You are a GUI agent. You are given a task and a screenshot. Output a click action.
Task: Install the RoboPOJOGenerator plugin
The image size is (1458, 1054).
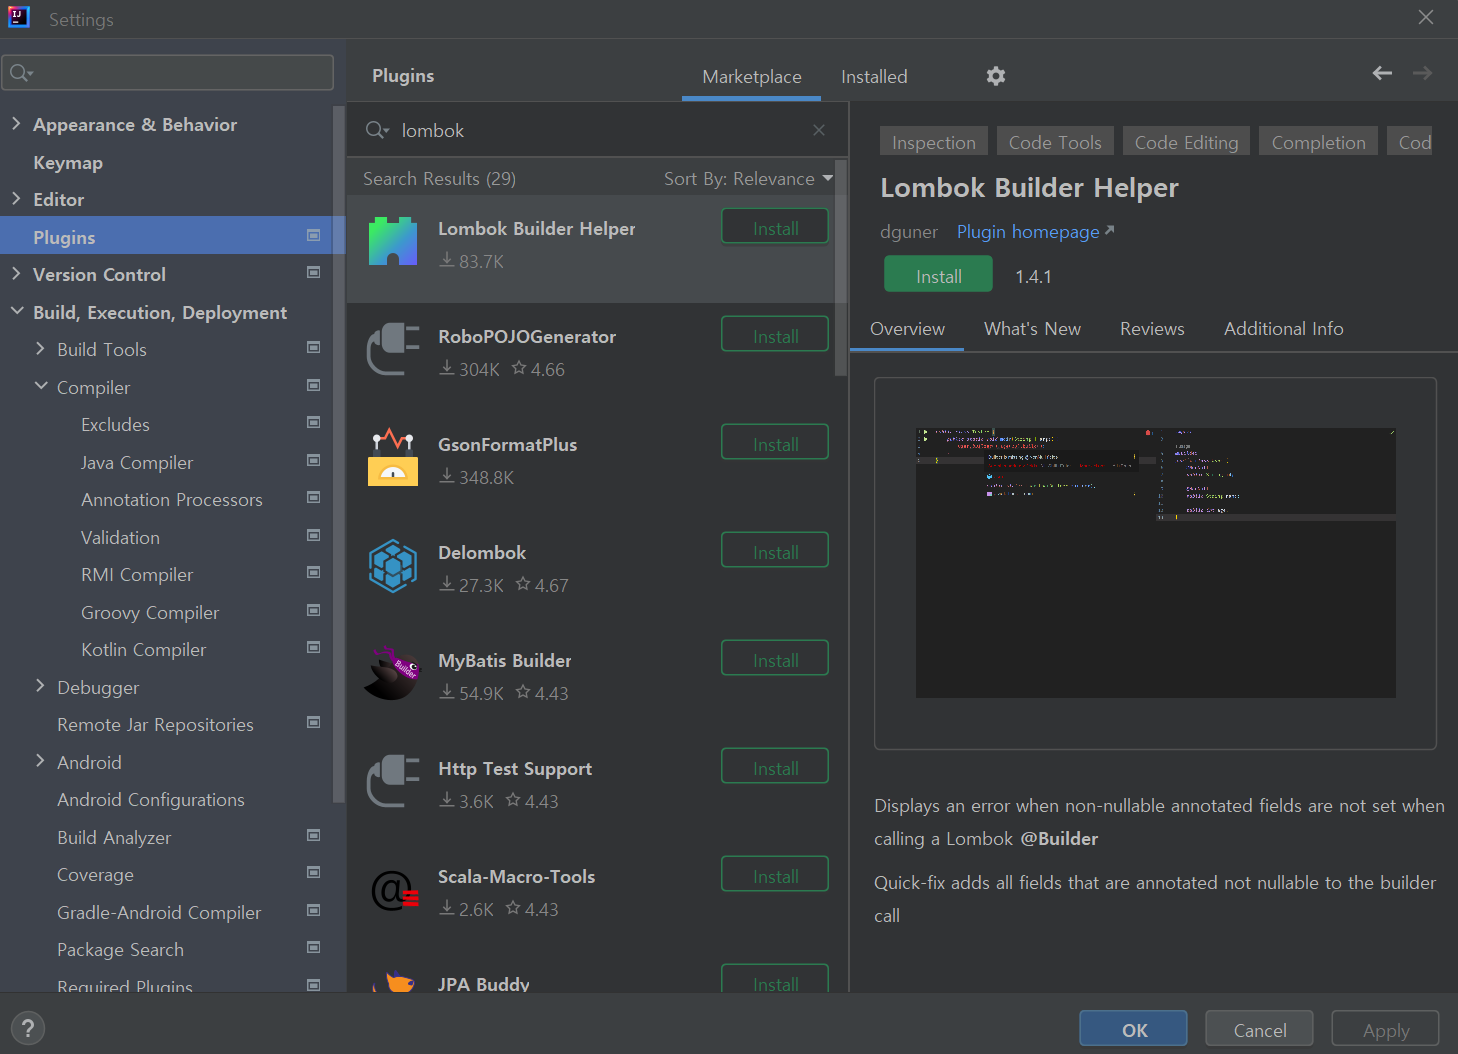coord(775,336)
